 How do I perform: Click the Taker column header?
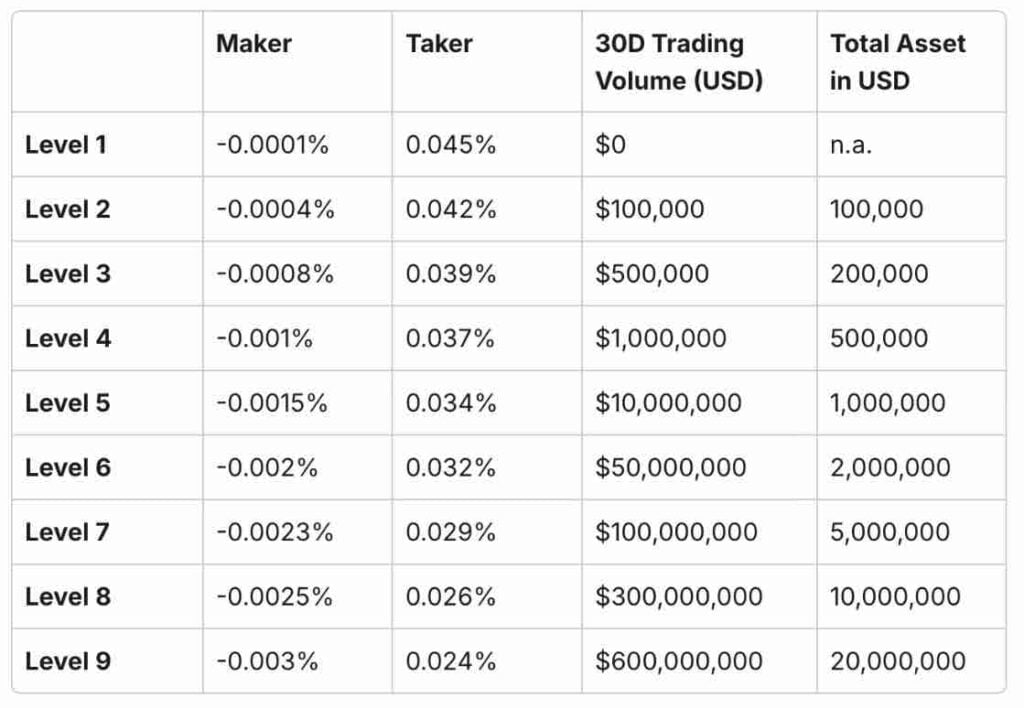point(439,44)
